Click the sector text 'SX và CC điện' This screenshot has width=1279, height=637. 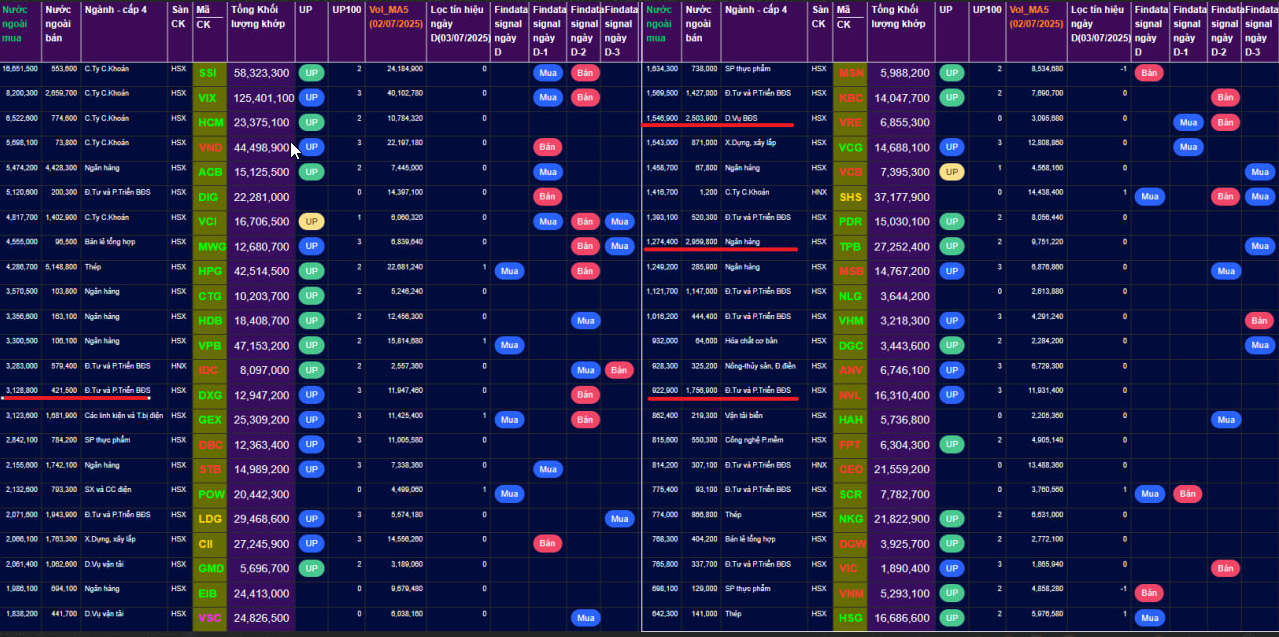pos(109,489)
